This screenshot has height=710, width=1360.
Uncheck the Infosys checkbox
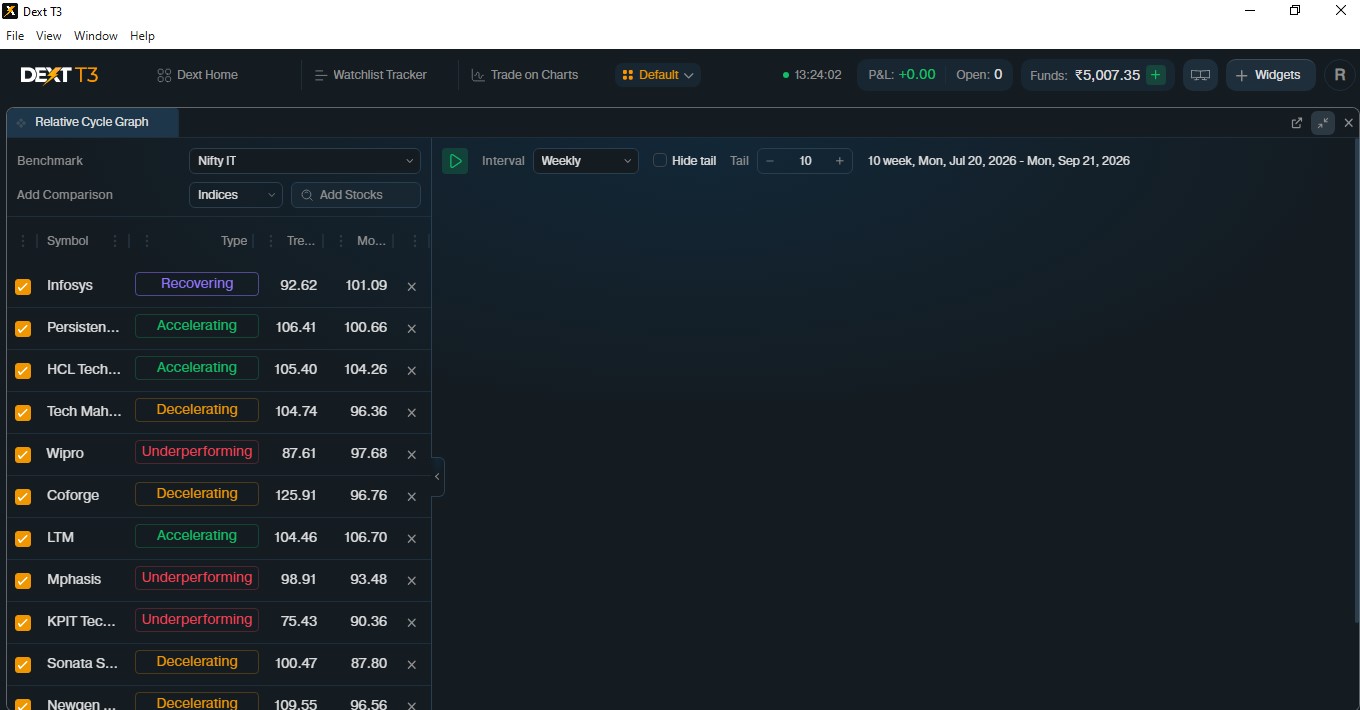pos(23,287)
